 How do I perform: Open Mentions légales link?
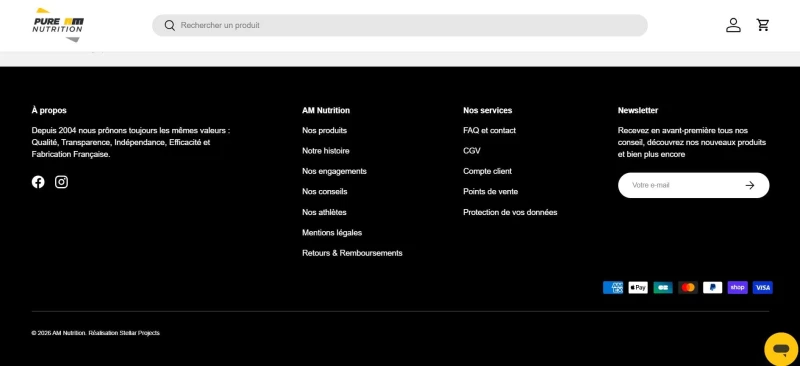click(x=332, y=233)
